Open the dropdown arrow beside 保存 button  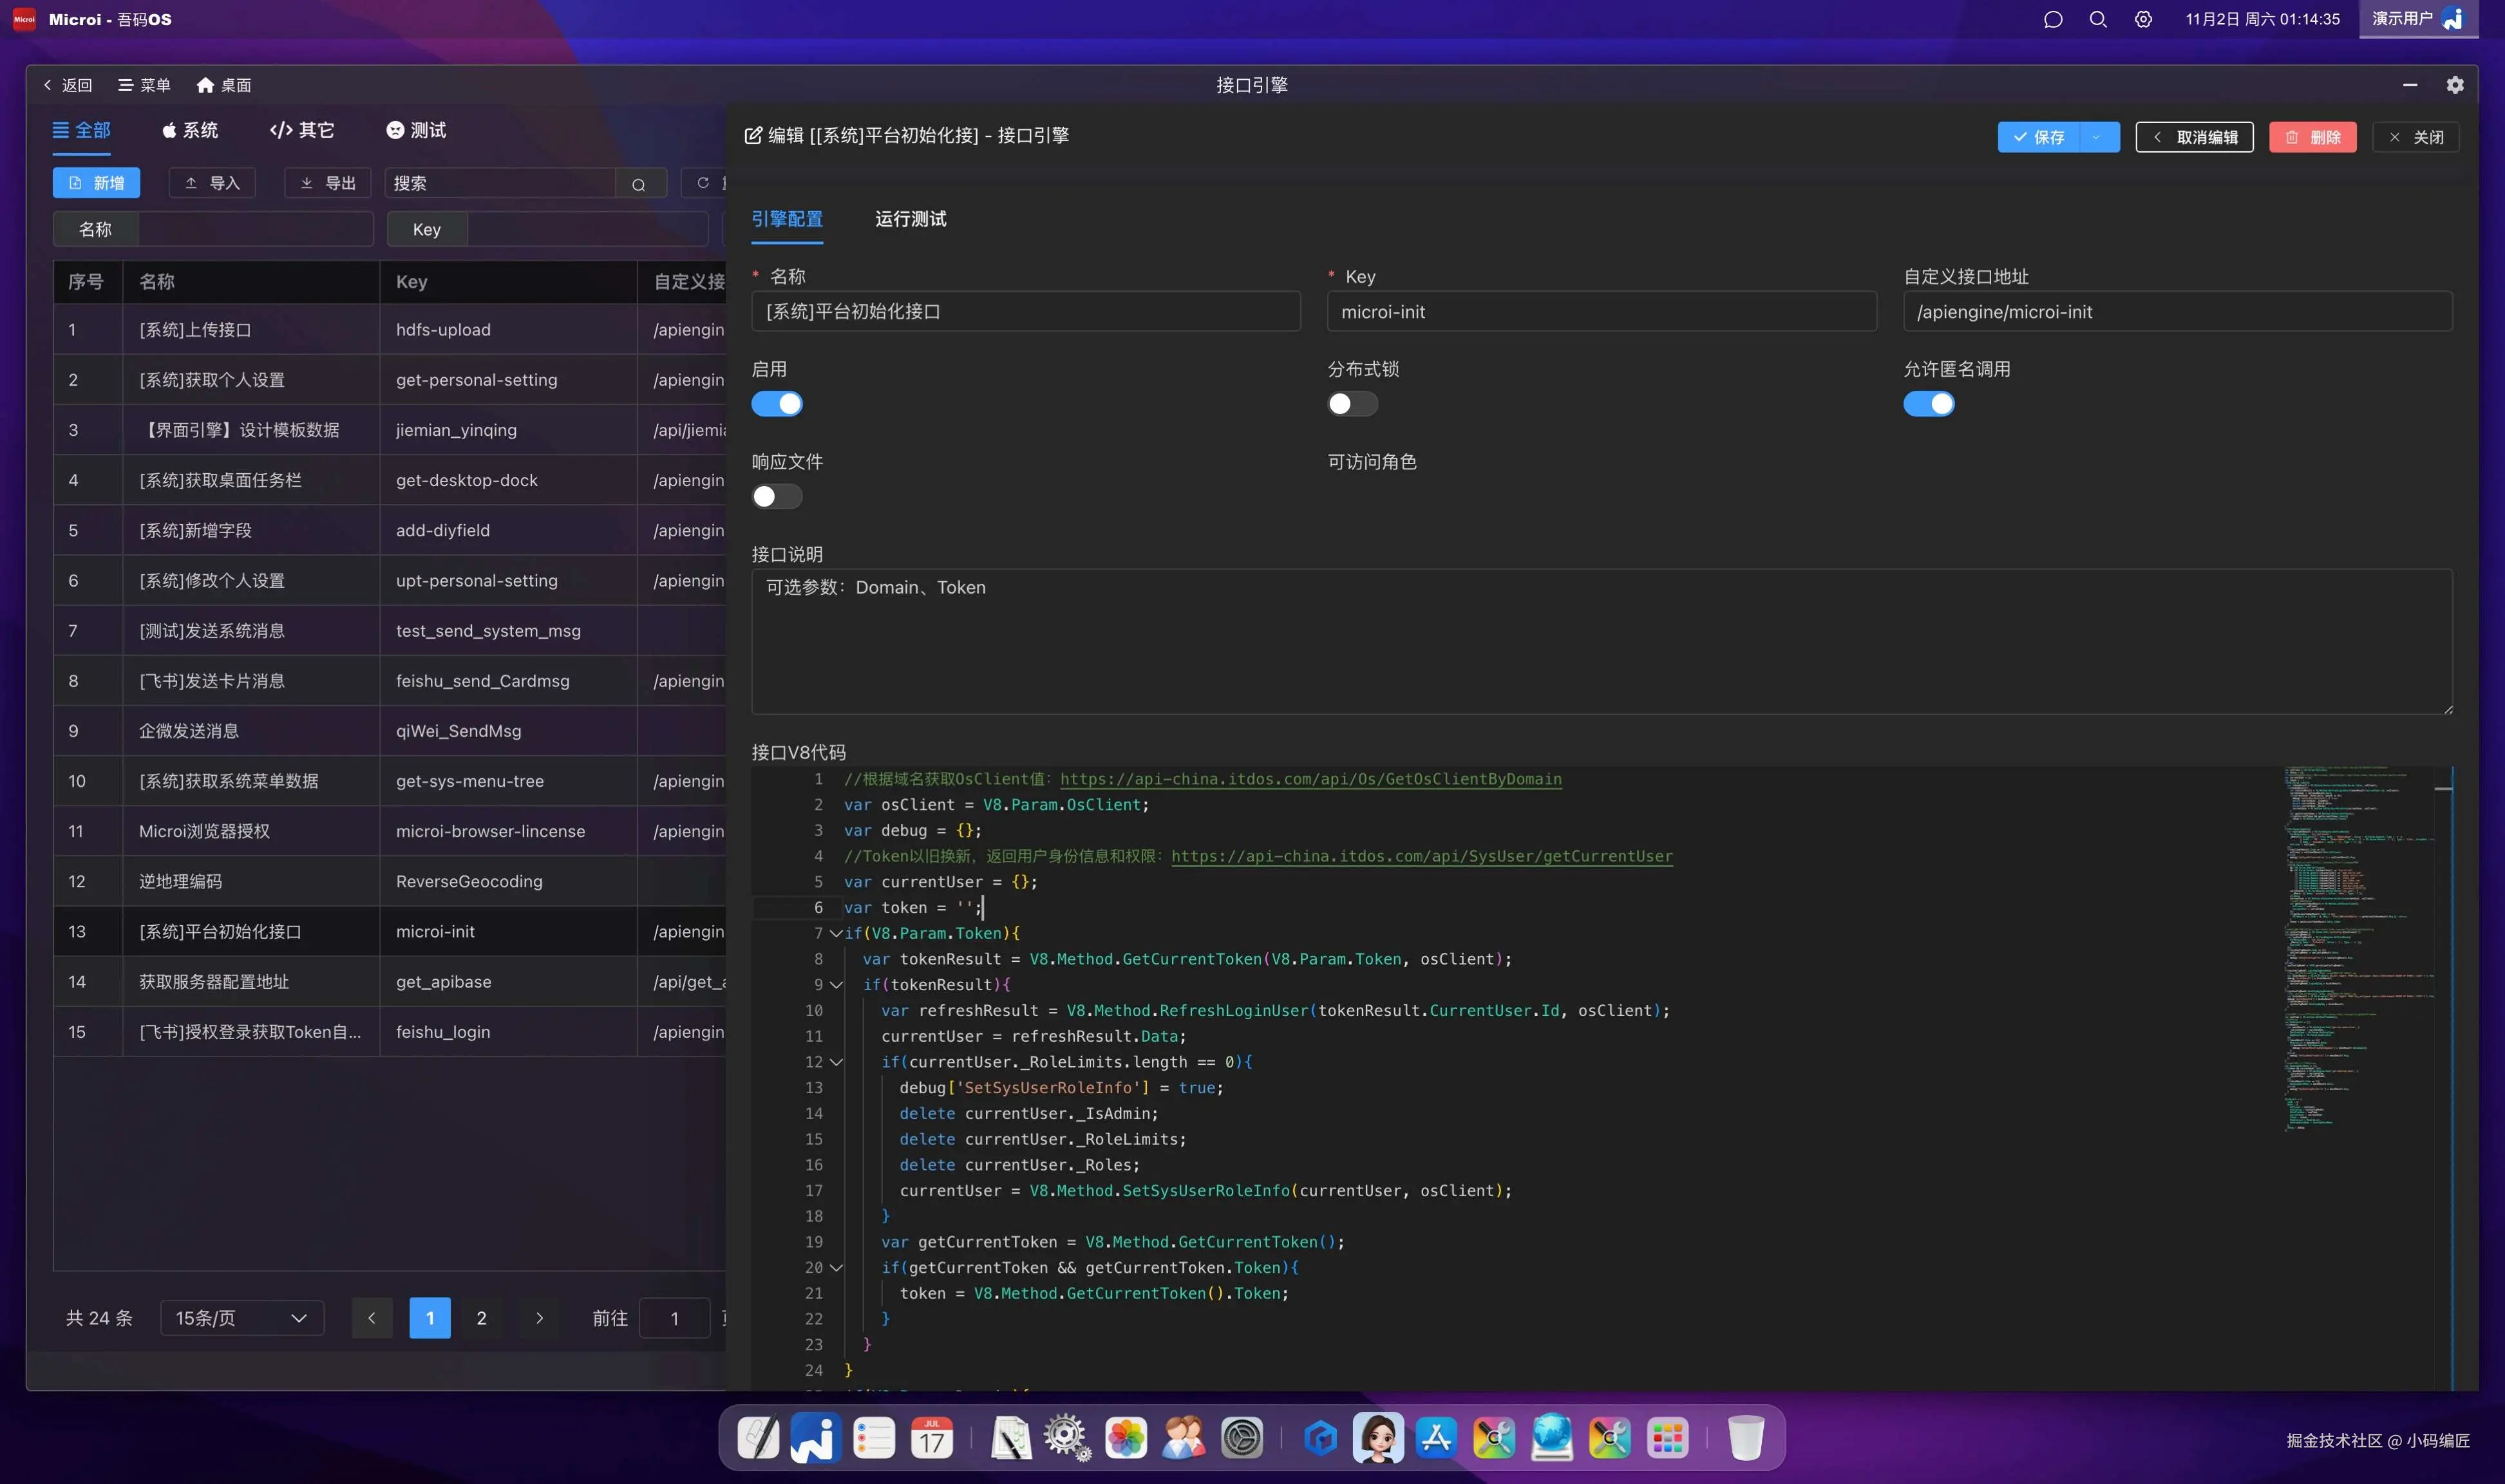[2097, 137]
